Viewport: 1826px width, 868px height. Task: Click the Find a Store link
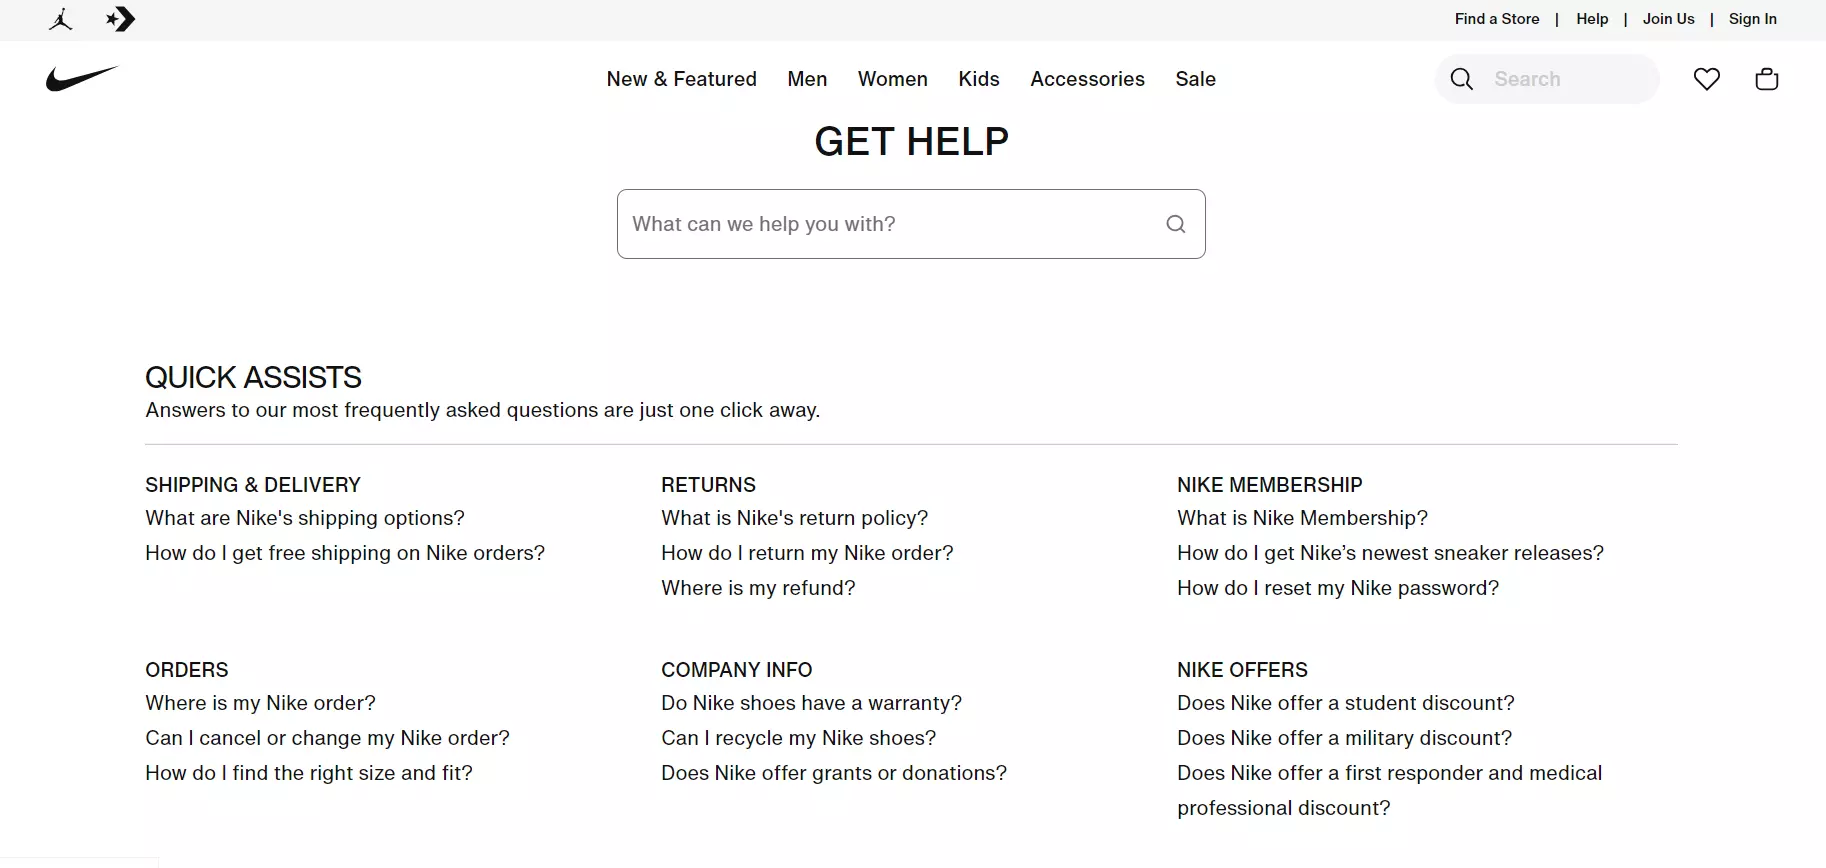pos(1496,19)
